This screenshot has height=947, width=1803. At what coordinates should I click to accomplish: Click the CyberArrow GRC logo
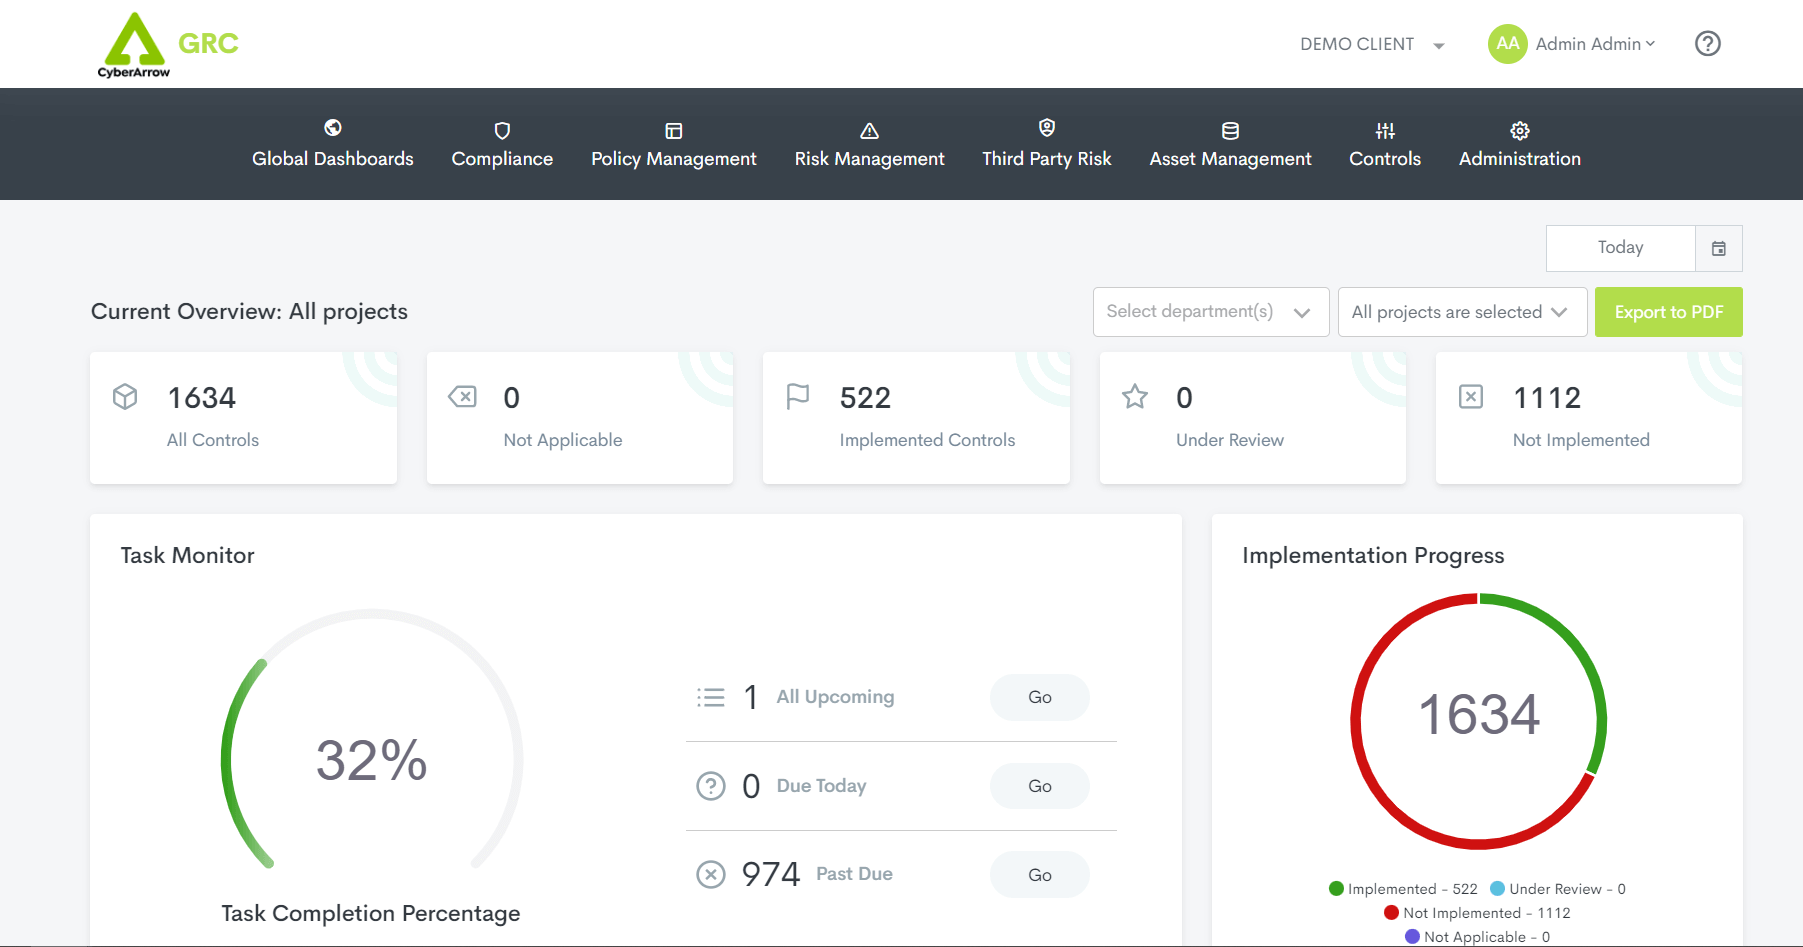(167, 45)
